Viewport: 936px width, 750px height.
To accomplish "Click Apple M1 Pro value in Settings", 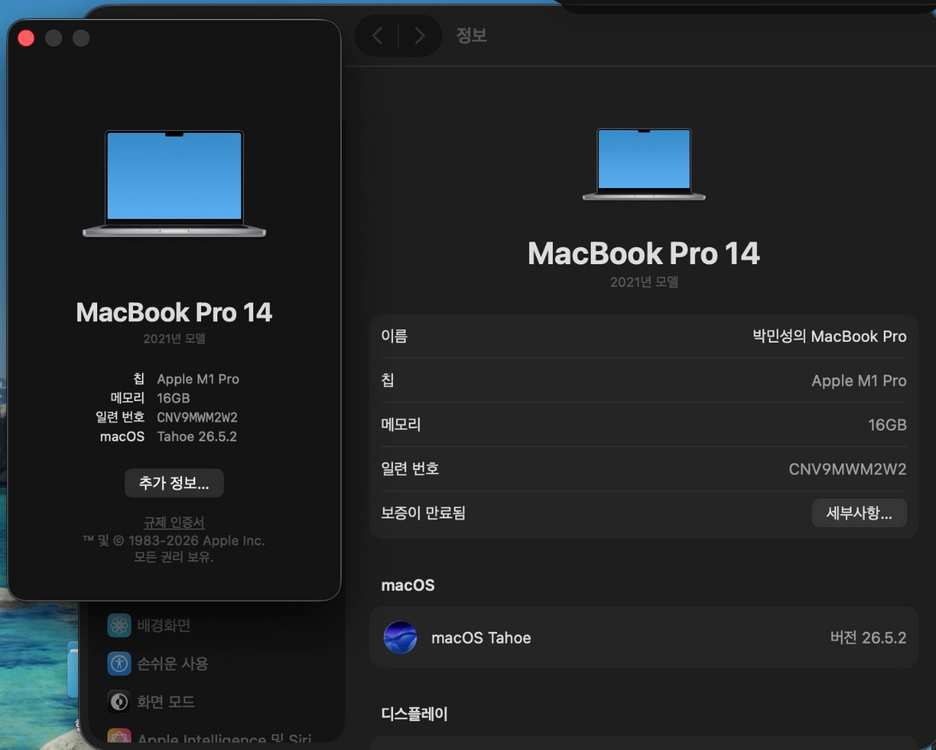I will coord(859,380).
